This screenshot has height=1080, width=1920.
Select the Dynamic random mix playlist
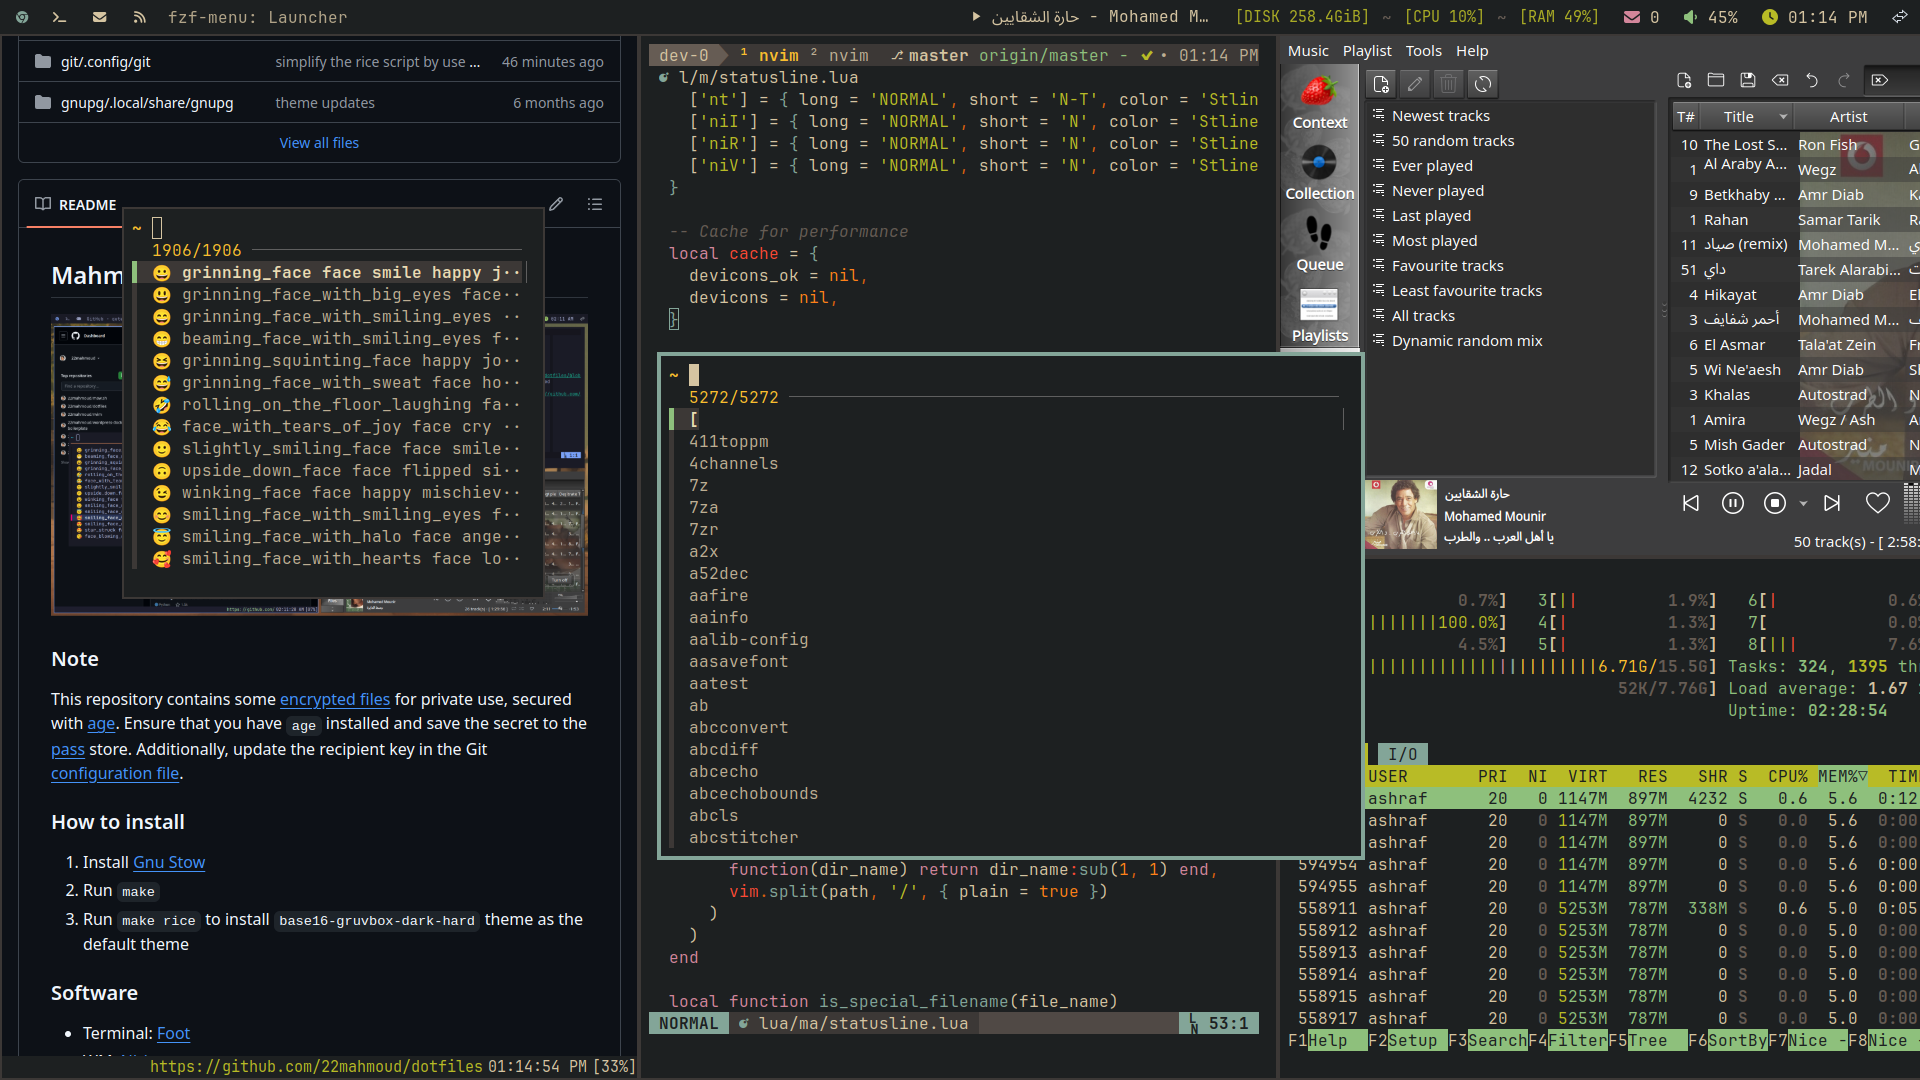point(1466,341)
